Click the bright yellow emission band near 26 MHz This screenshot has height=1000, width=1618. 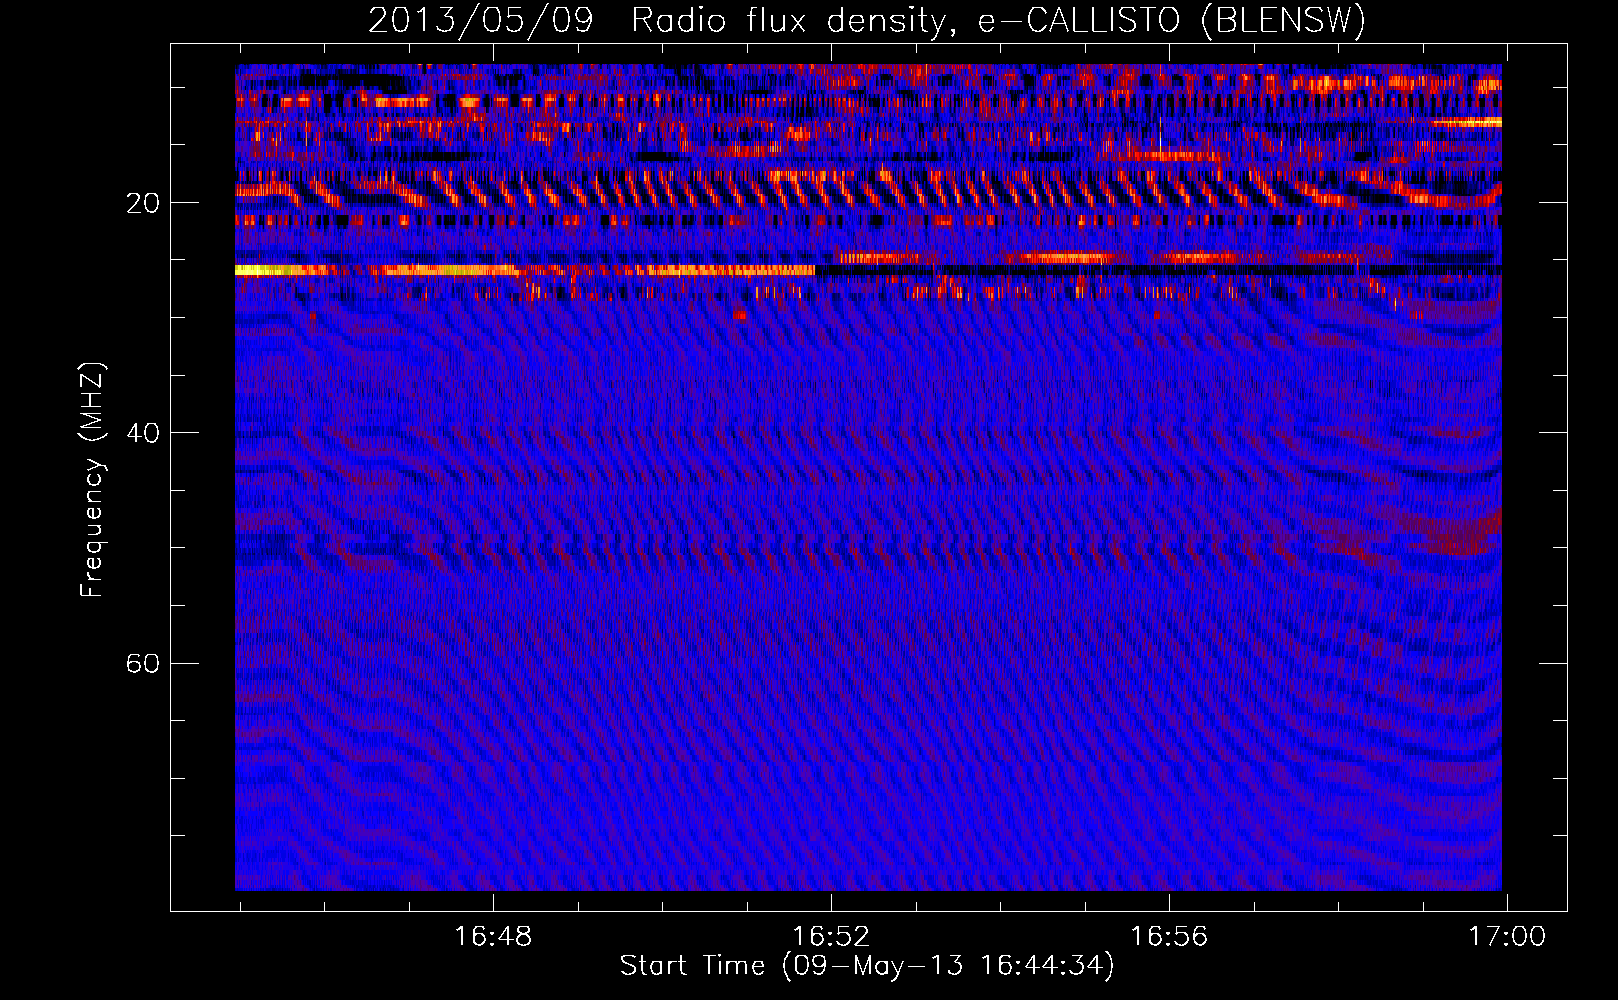pyautogui.click(x=525, y=270)
